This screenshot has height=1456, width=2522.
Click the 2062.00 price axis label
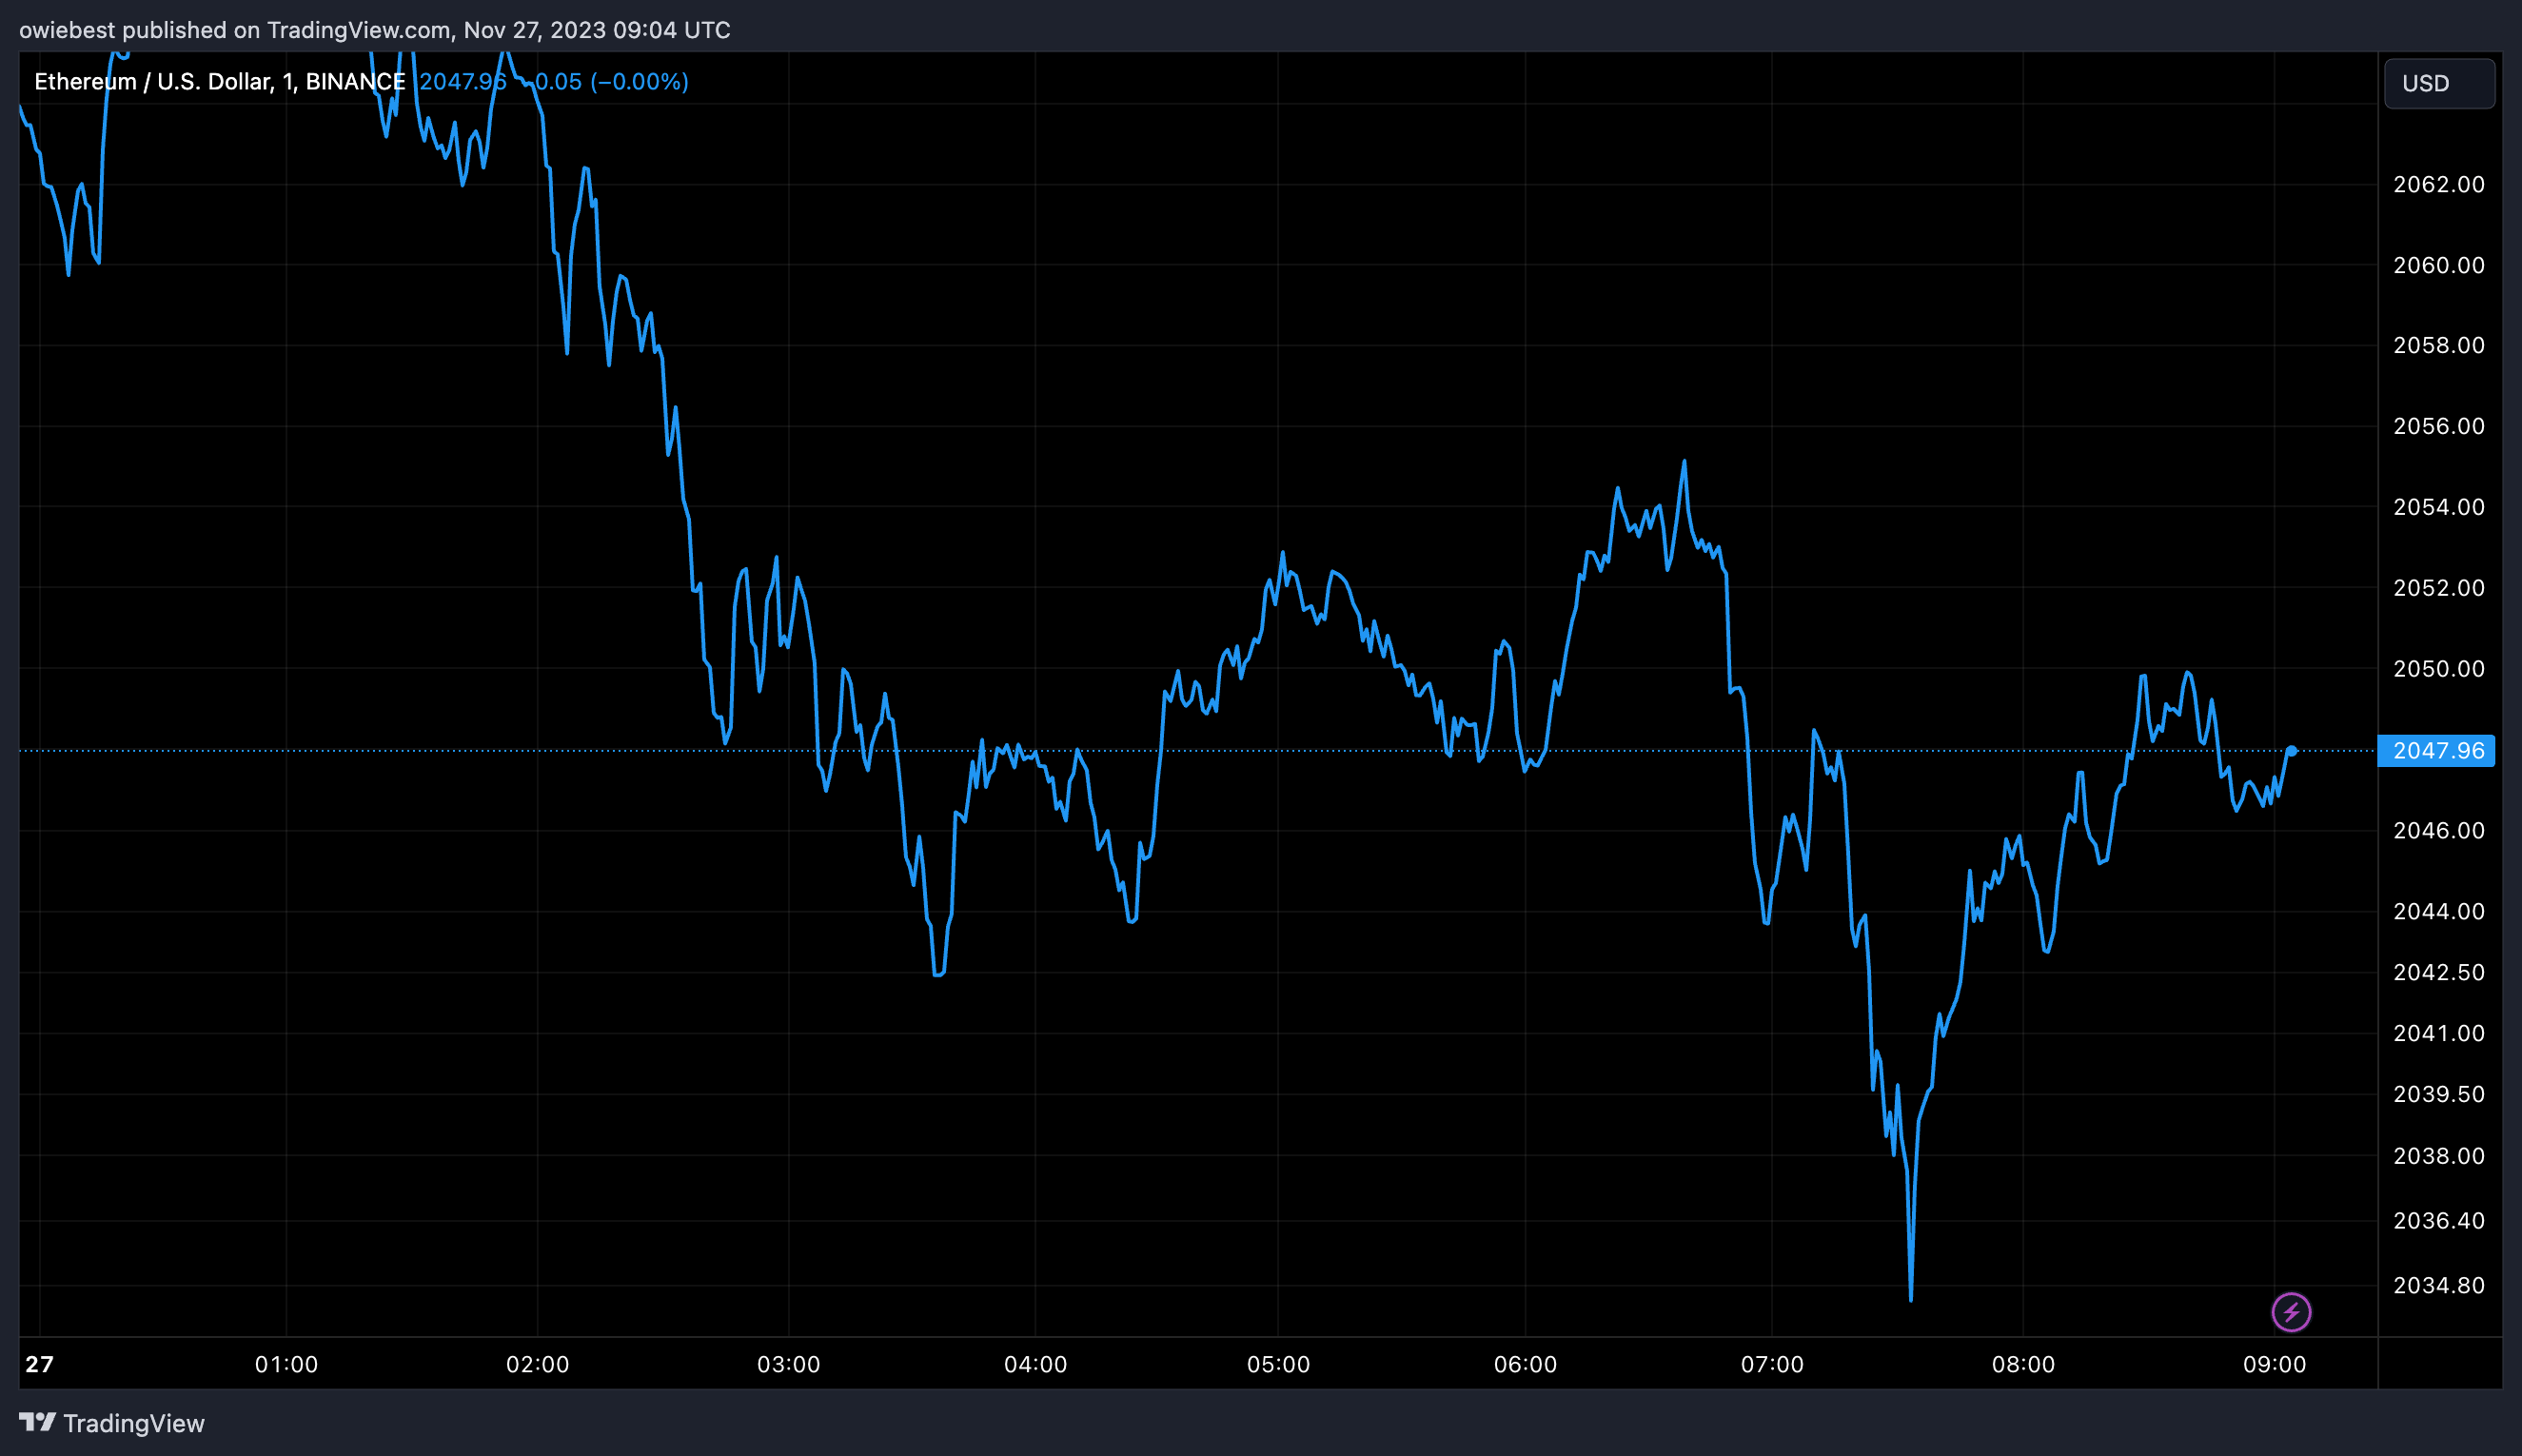coord(2439,184)
